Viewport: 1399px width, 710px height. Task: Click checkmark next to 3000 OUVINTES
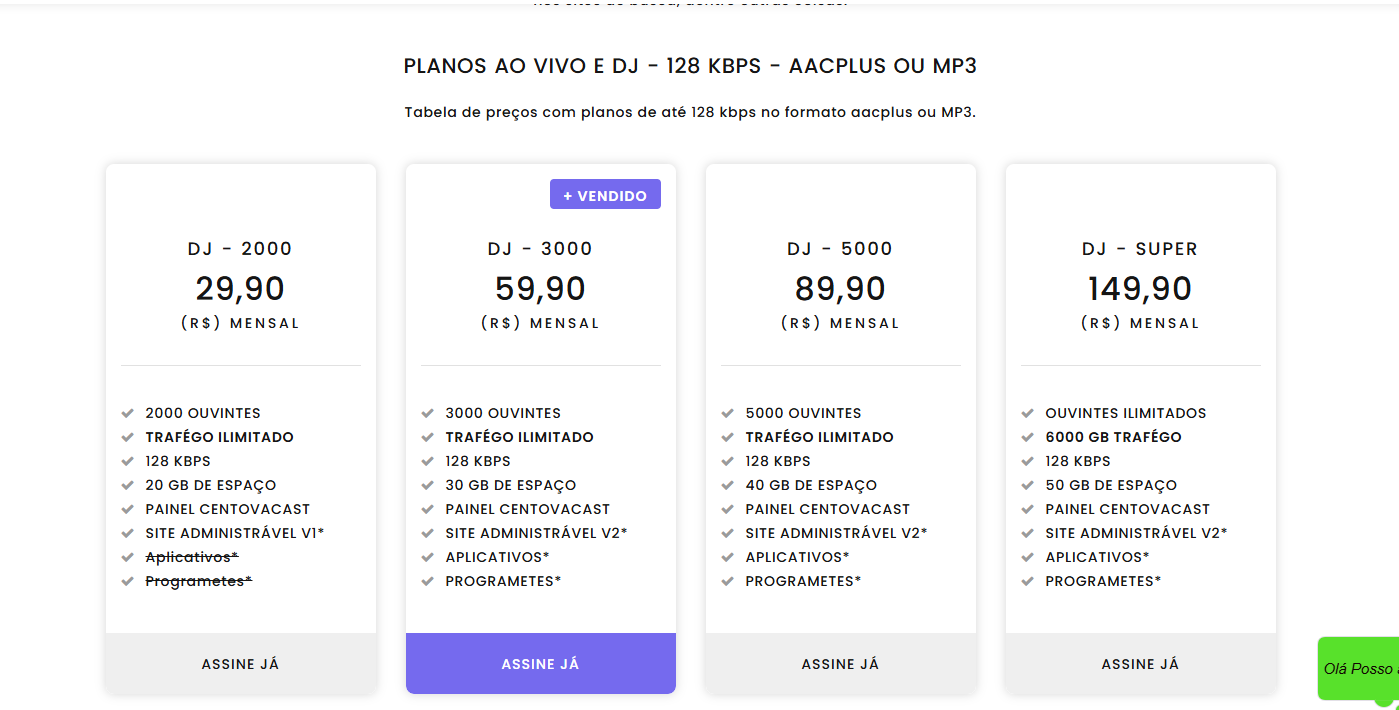pyautogui.click(x=428, y=413)
